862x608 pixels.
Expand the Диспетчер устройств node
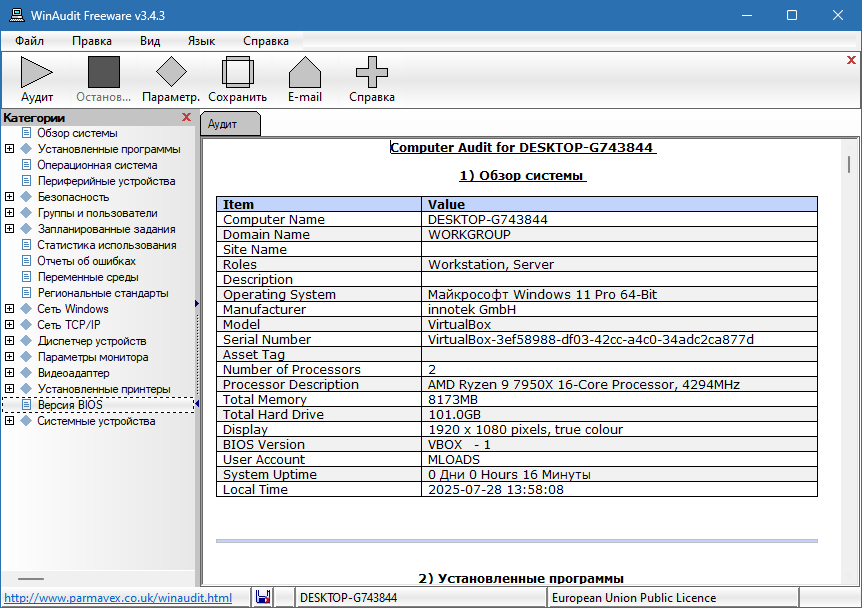[9, 340]
